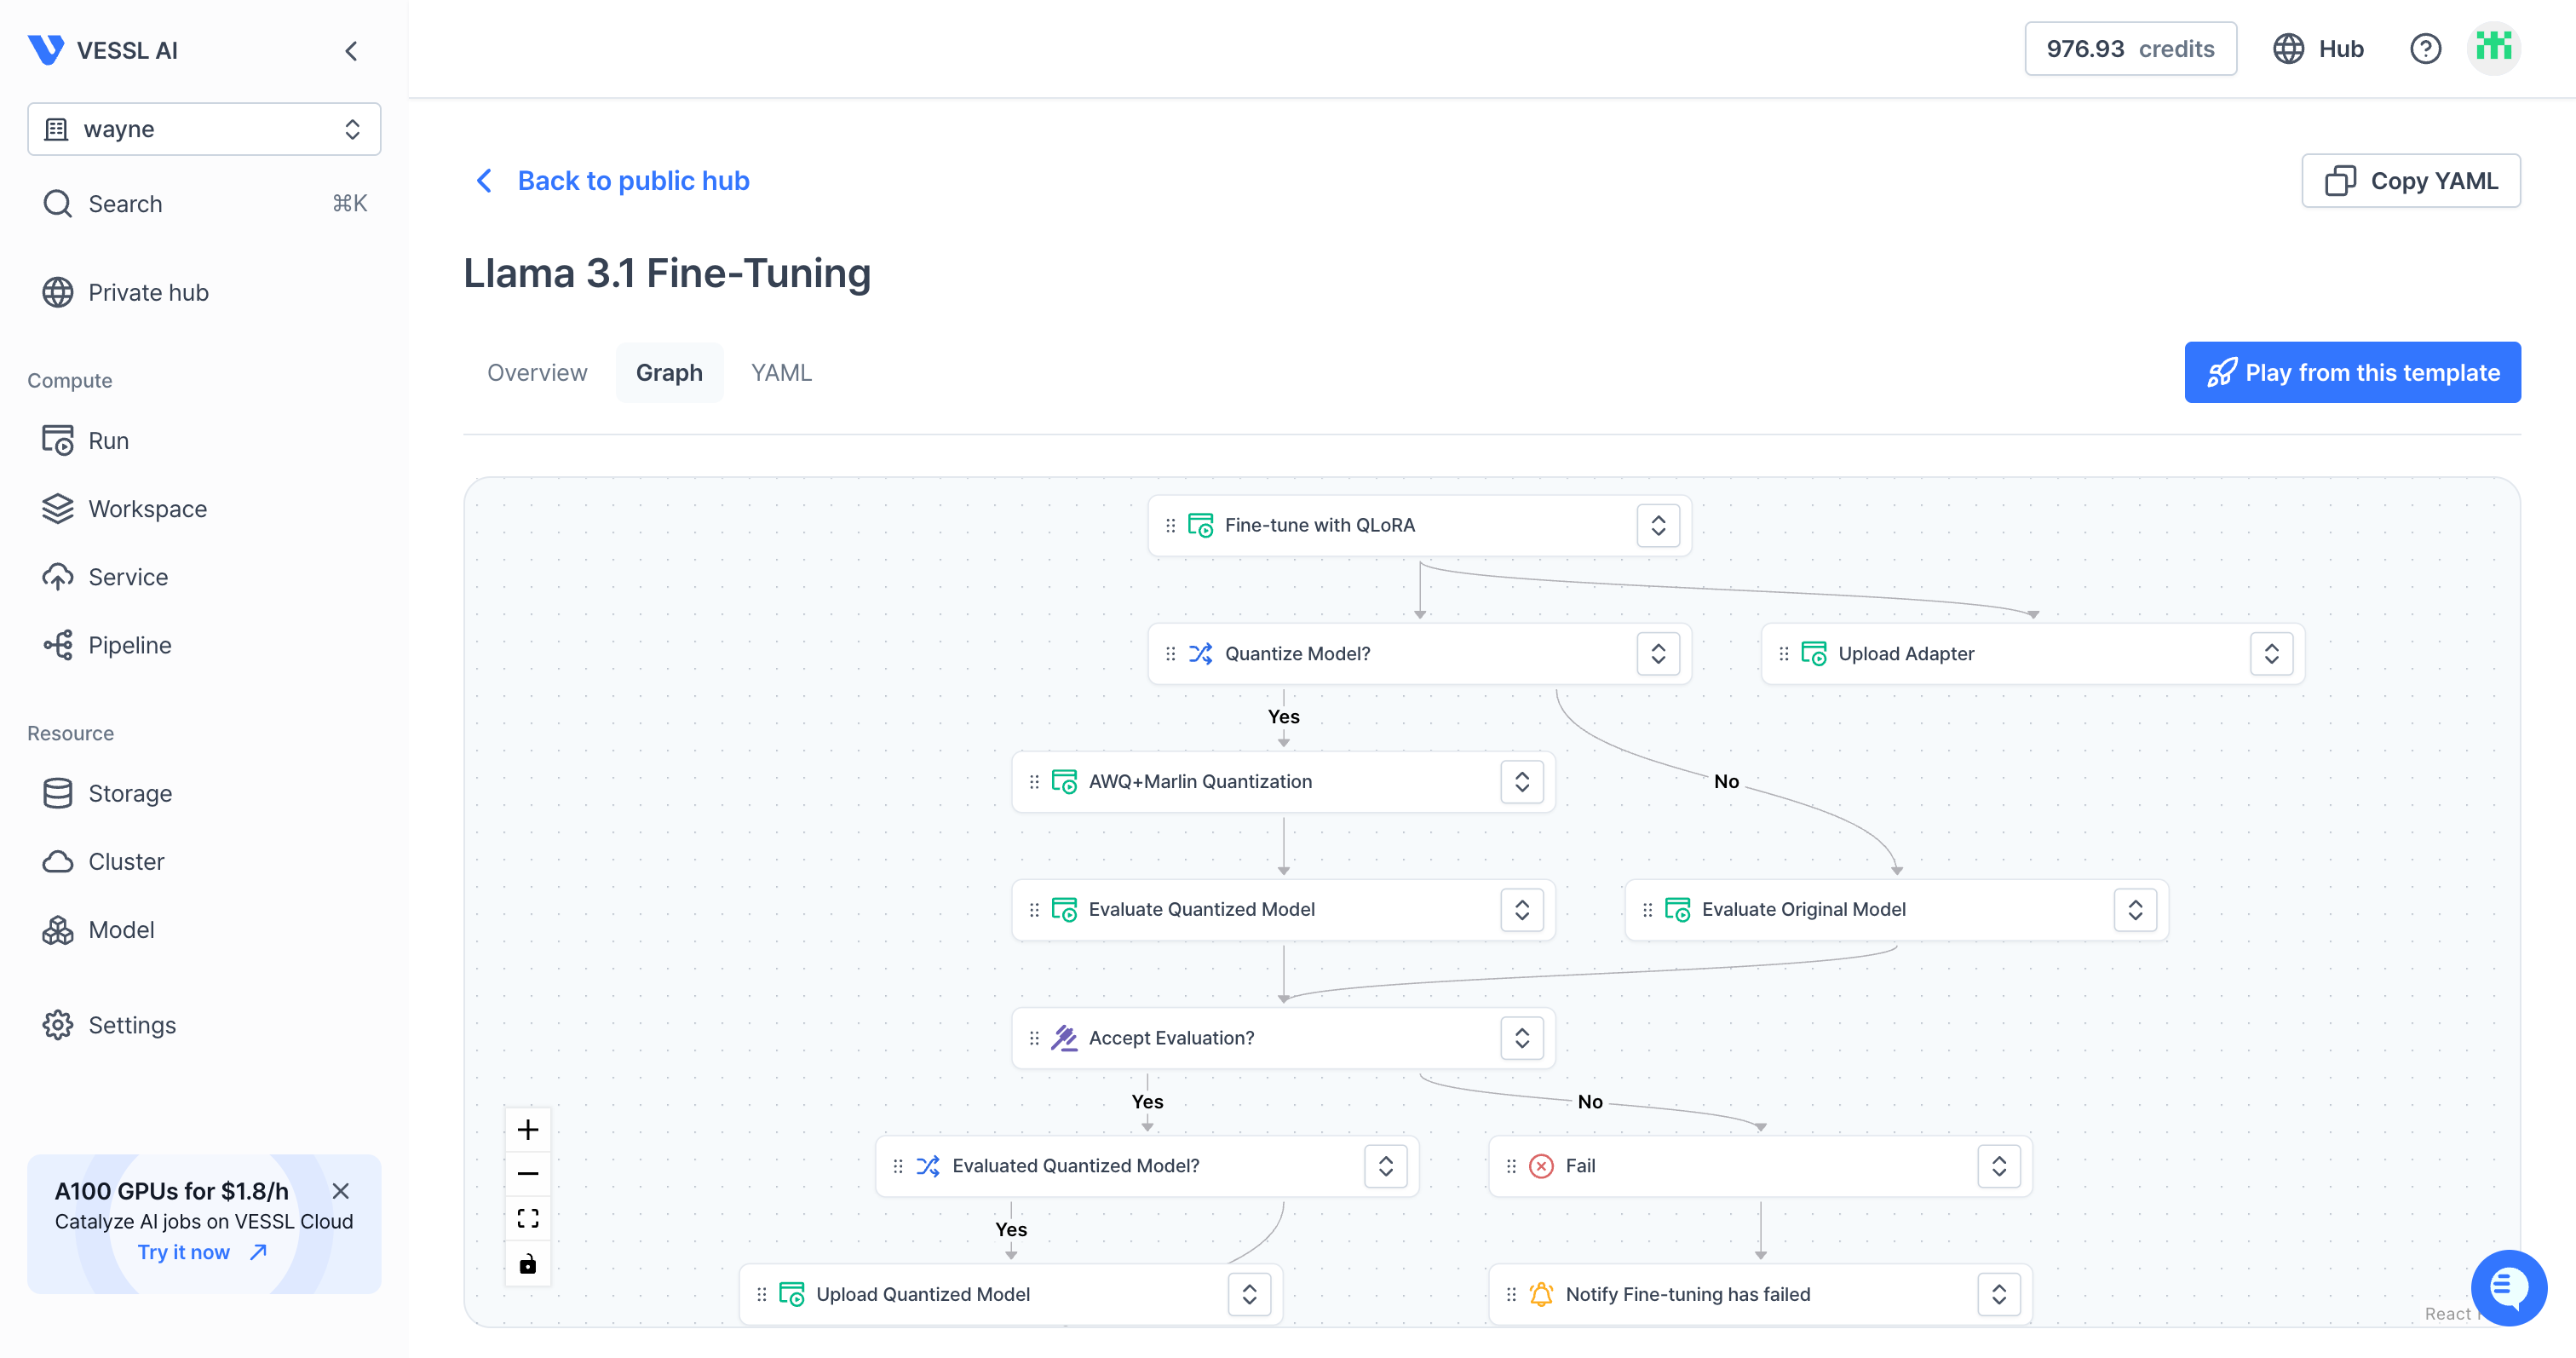Click Play from this template

(x=2352, y=372)
